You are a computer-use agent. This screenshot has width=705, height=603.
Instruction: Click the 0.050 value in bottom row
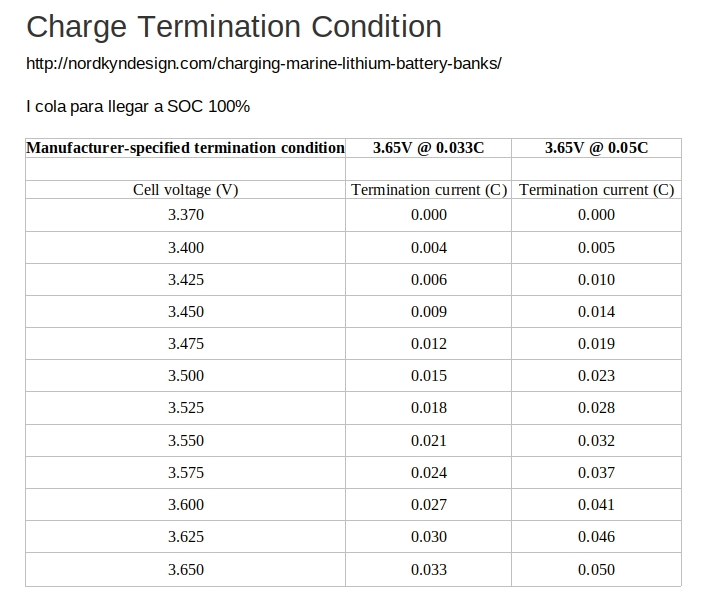click(x=597, y=570)
